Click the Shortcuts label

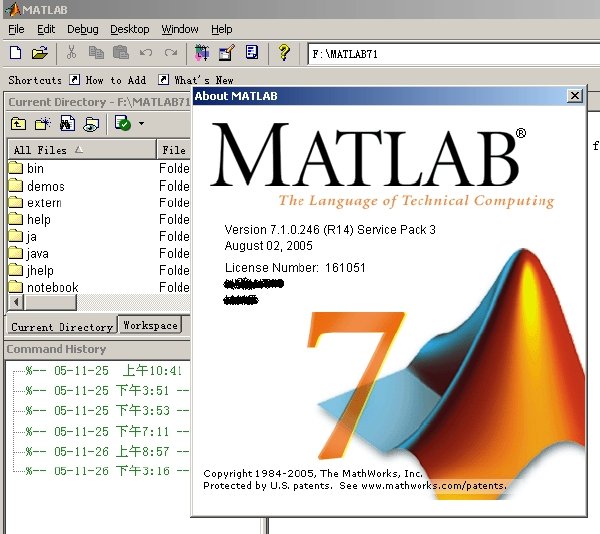pos(35,80)
